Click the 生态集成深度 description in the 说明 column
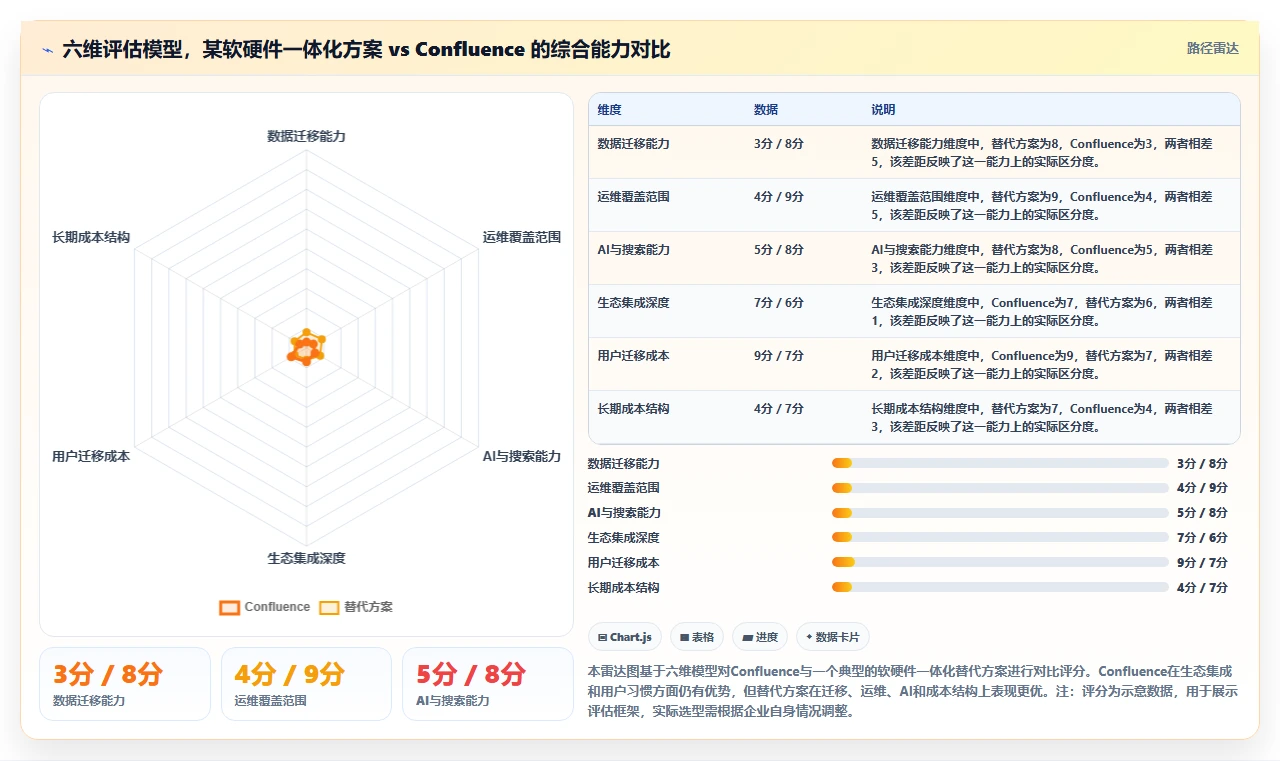Screen dimensions: 1280x761 (x=1042, y=311)
